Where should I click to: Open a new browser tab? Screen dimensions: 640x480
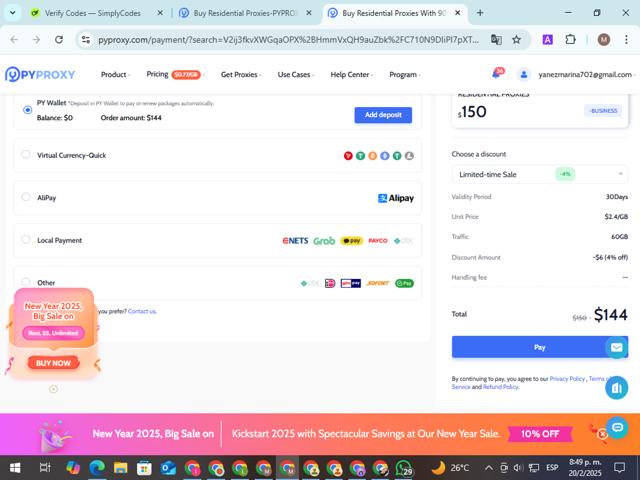(480, 13)
